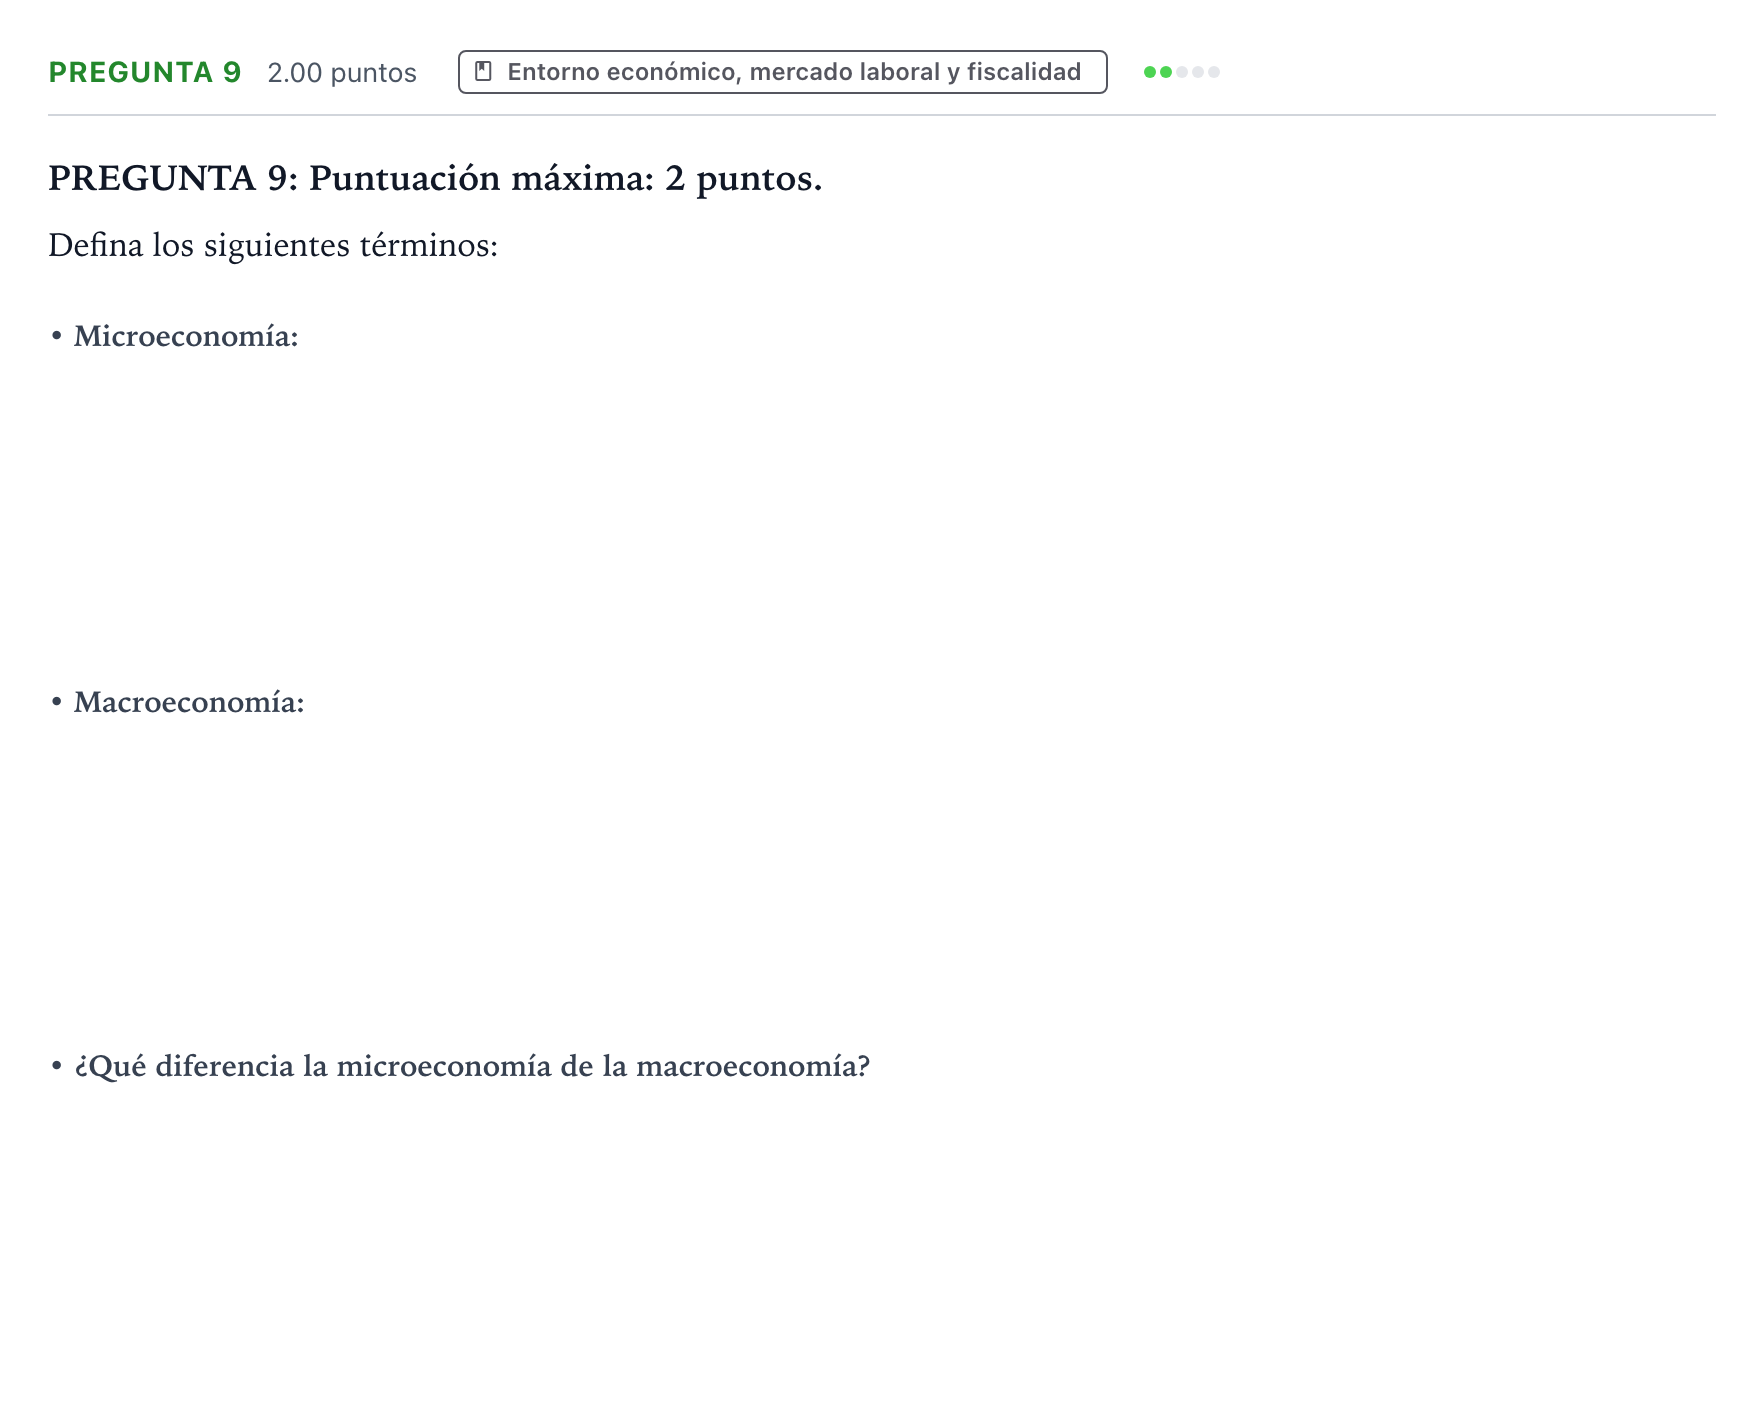Click the book icon in the topic tag
This screenshot has height=1428, width=1764.
[483, 72]
